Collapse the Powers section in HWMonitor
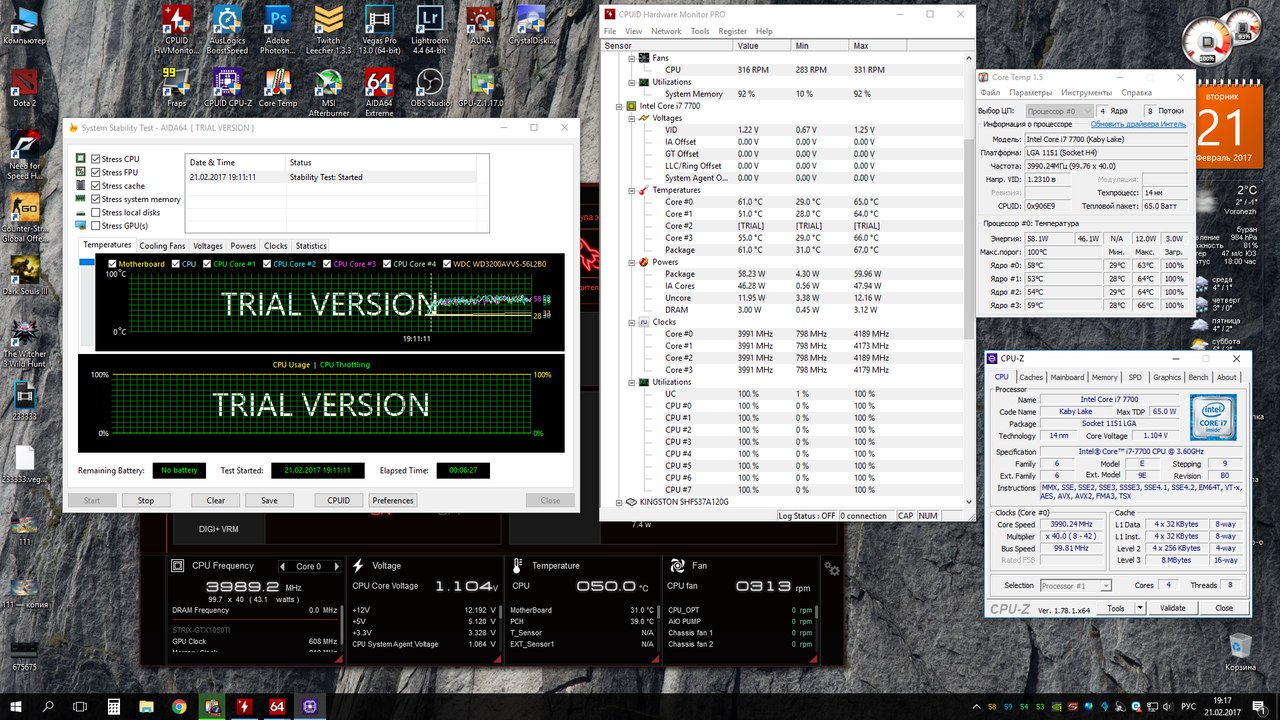Screen dimensions: 1280x720 pyautogui.click(x=631, y=262)
